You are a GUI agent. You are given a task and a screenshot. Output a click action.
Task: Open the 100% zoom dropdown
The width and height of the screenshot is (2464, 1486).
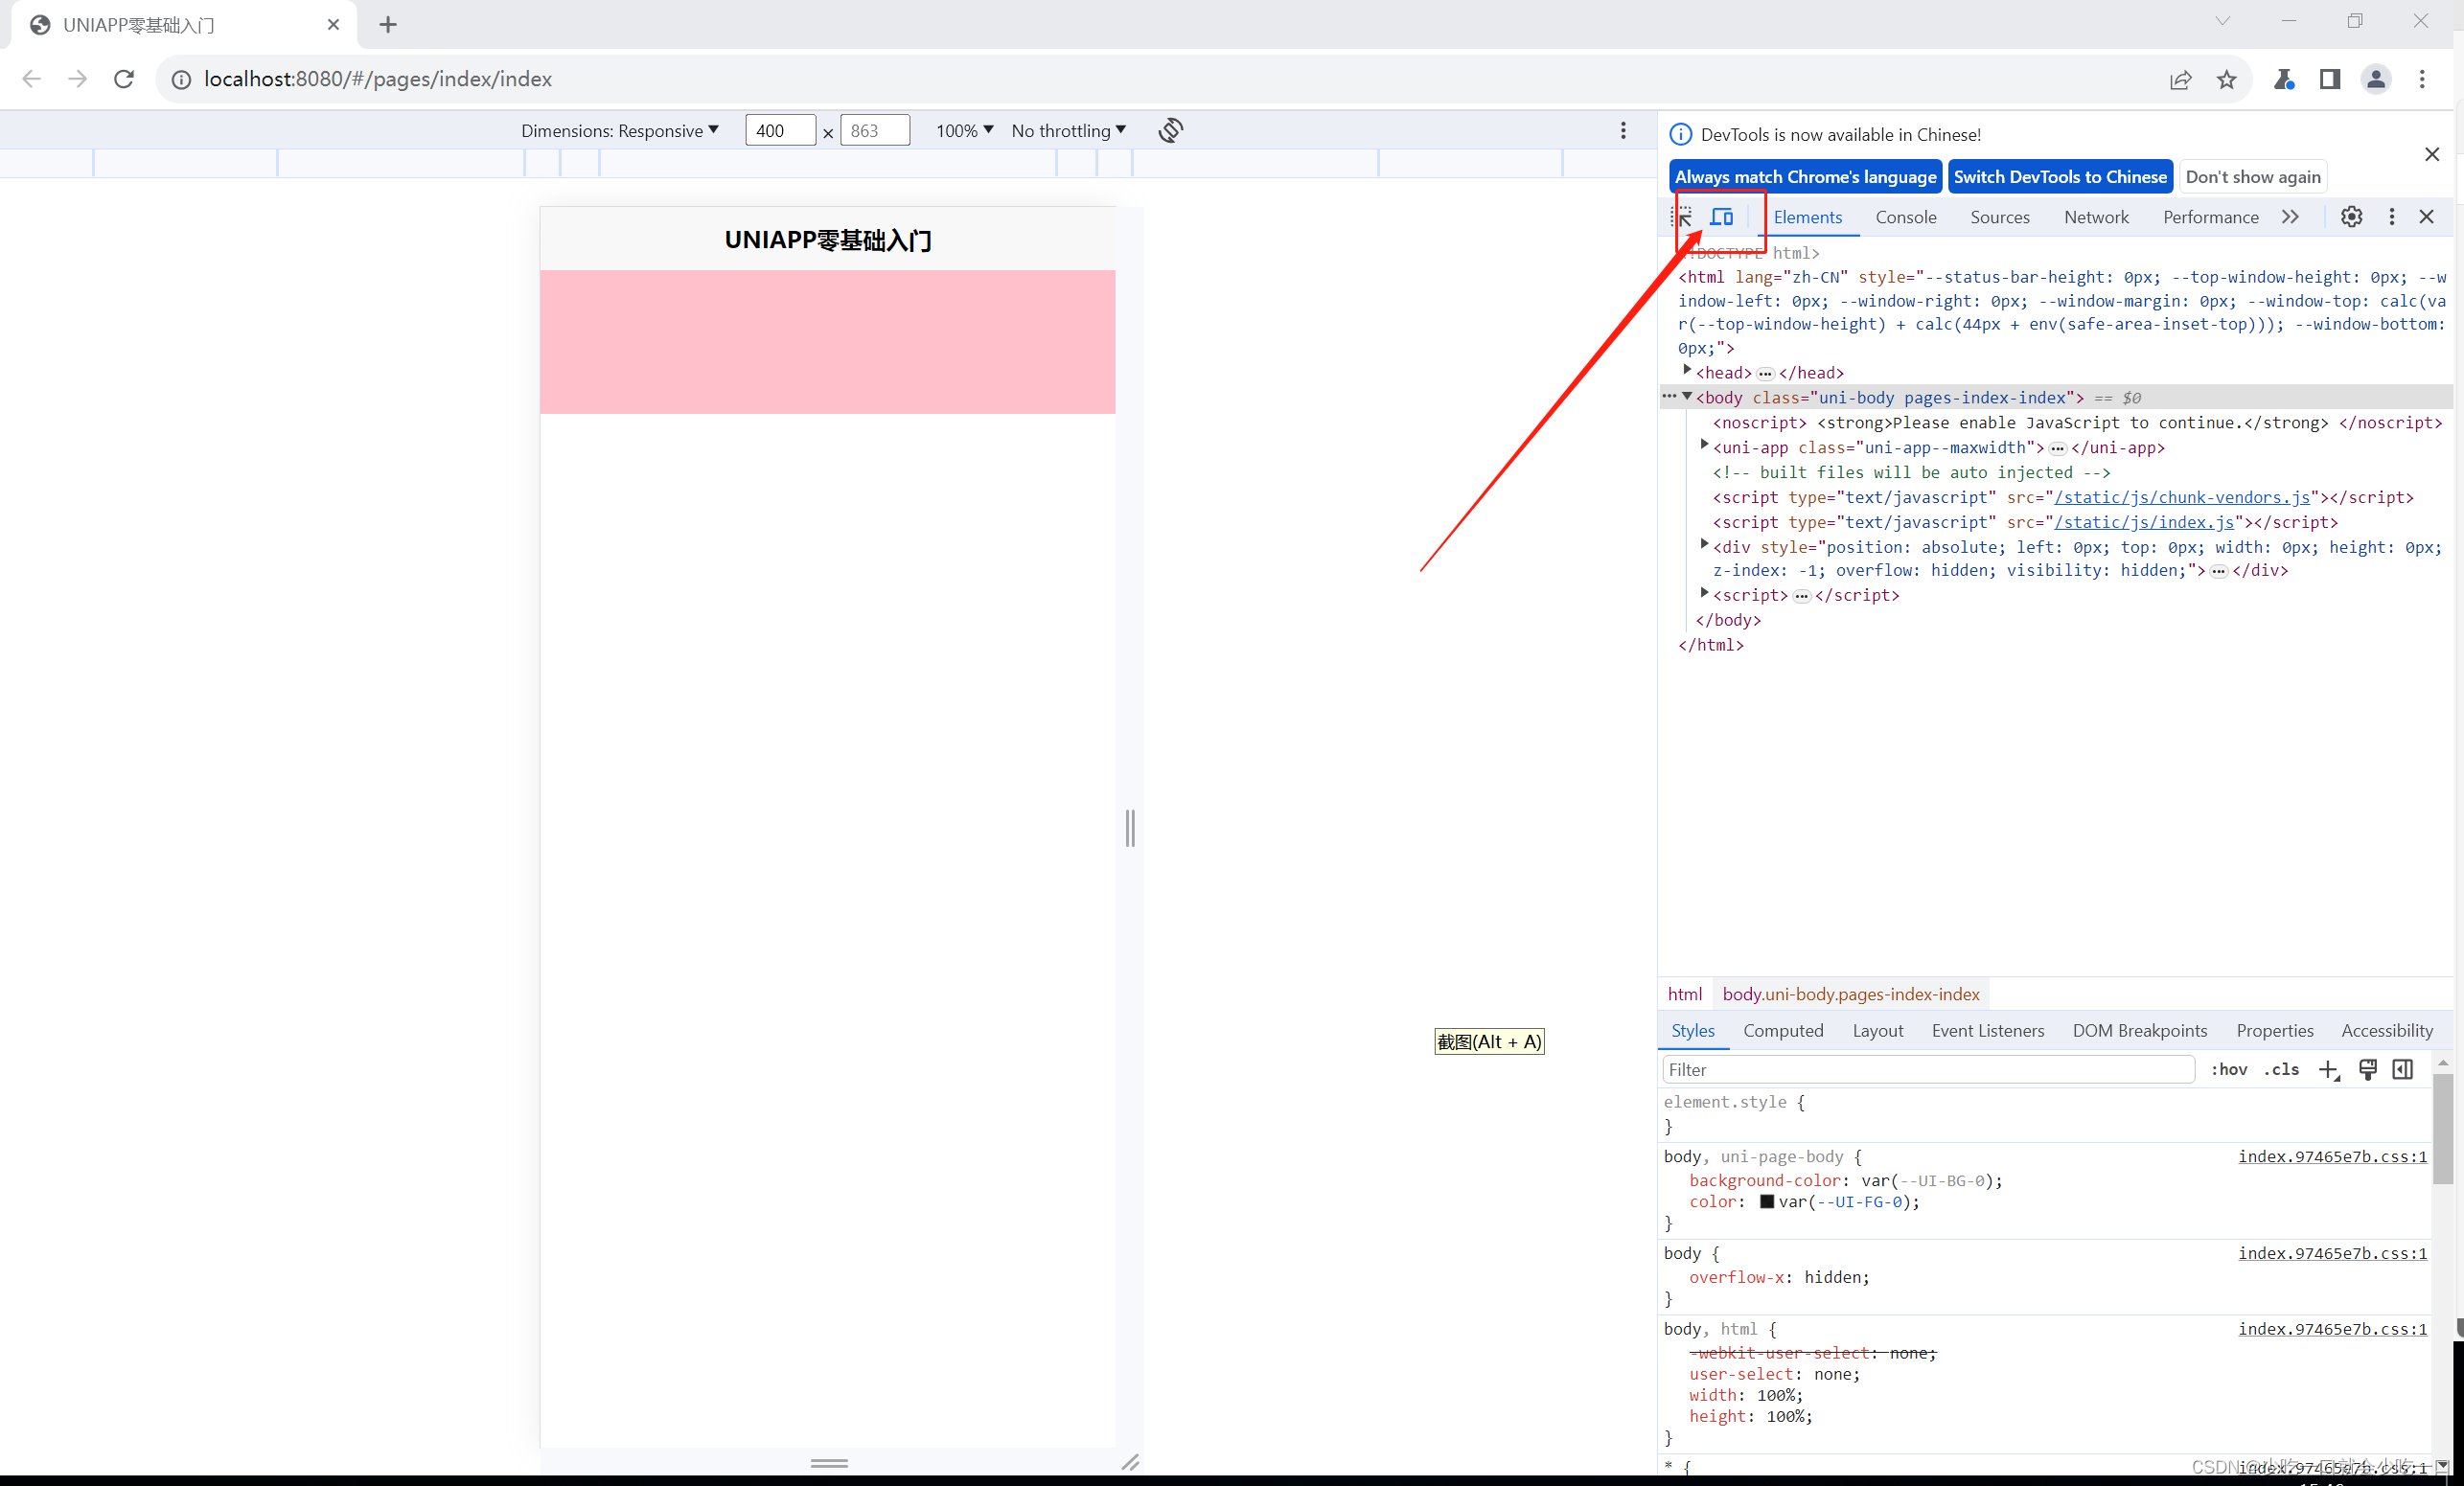(x=964, y=131)
